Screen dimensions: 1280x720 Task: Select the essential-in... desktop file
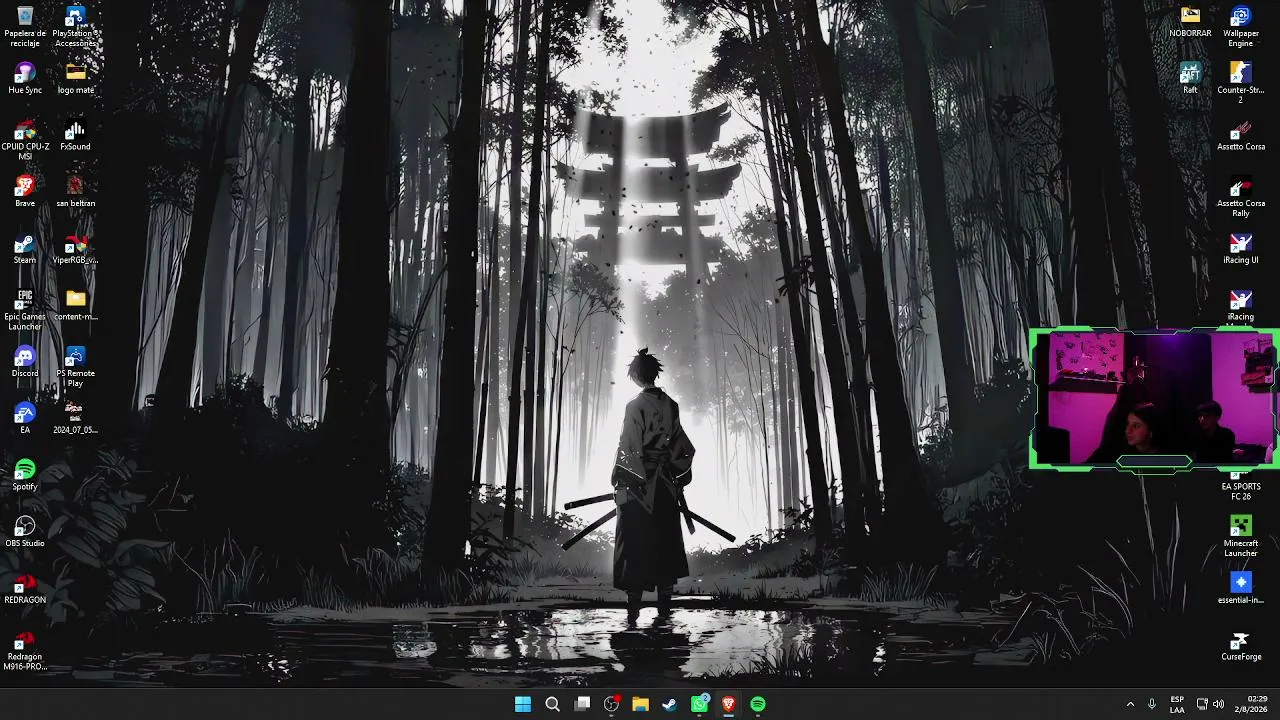[x=1241, y=589]
